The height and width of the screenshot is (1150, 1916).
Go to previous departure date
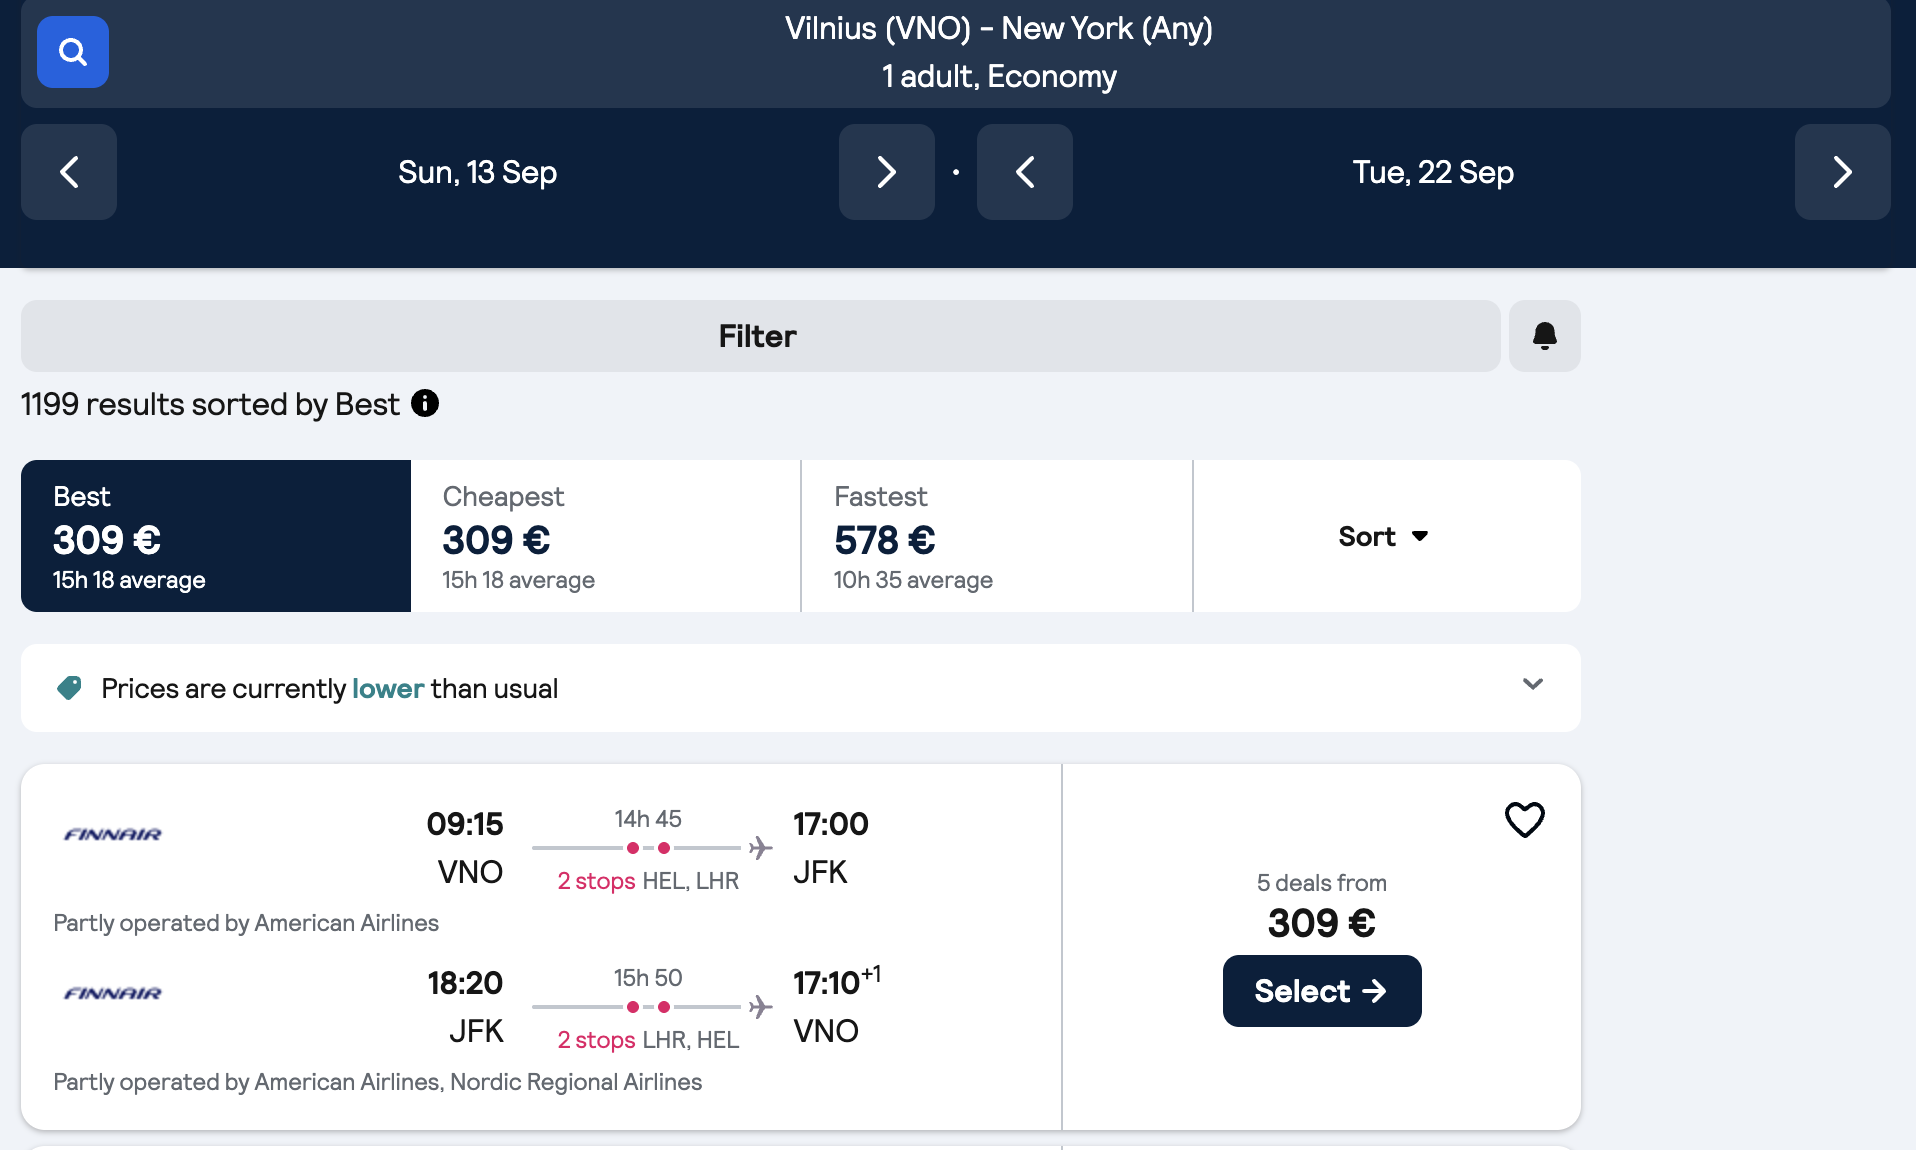click(x=69, y=172)
